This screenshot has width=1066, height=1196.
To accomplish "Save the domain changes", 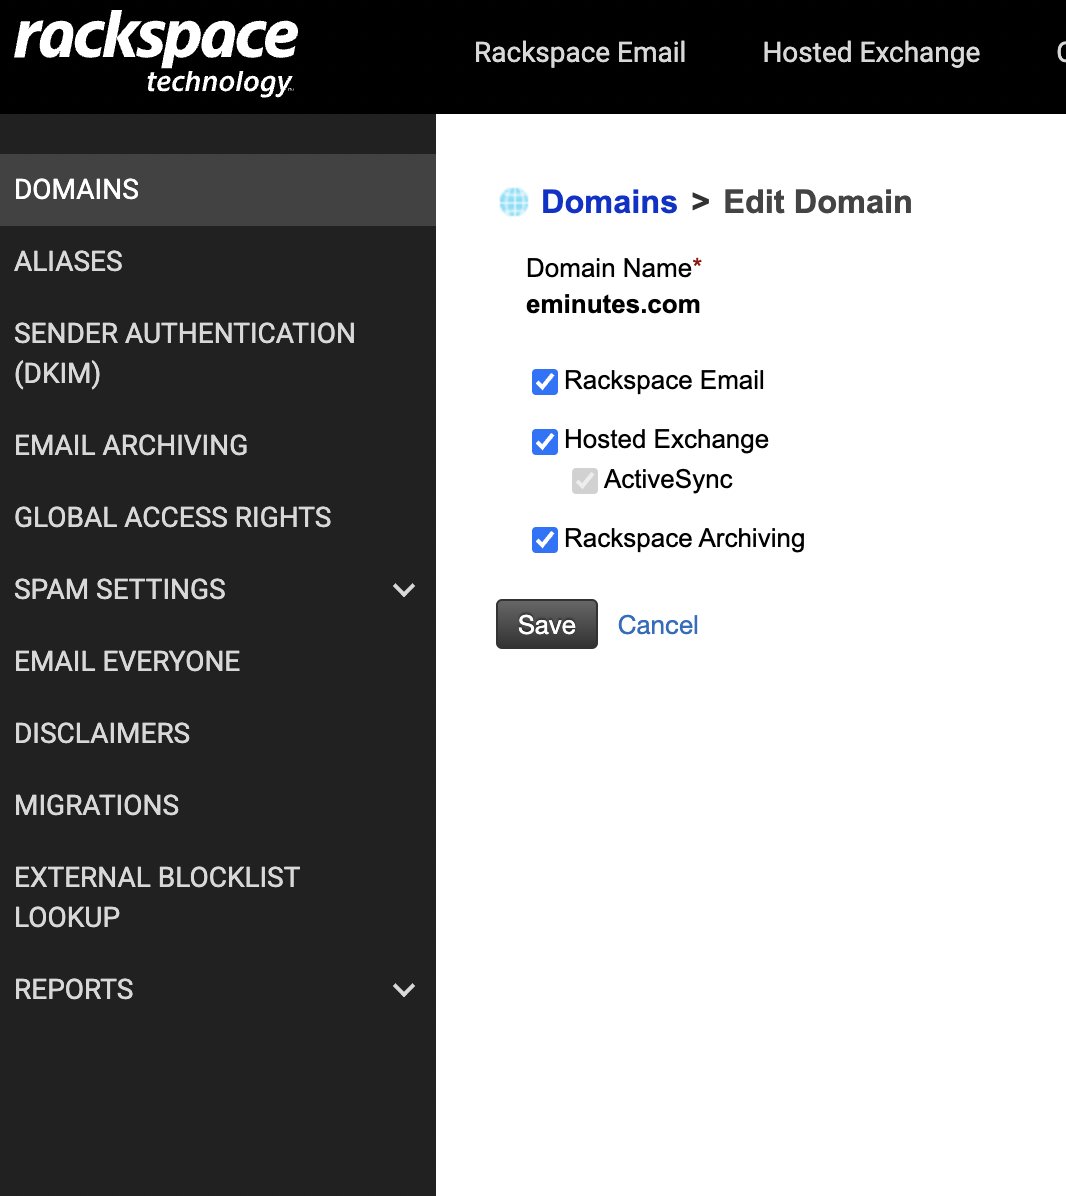I will click(547, 625).
